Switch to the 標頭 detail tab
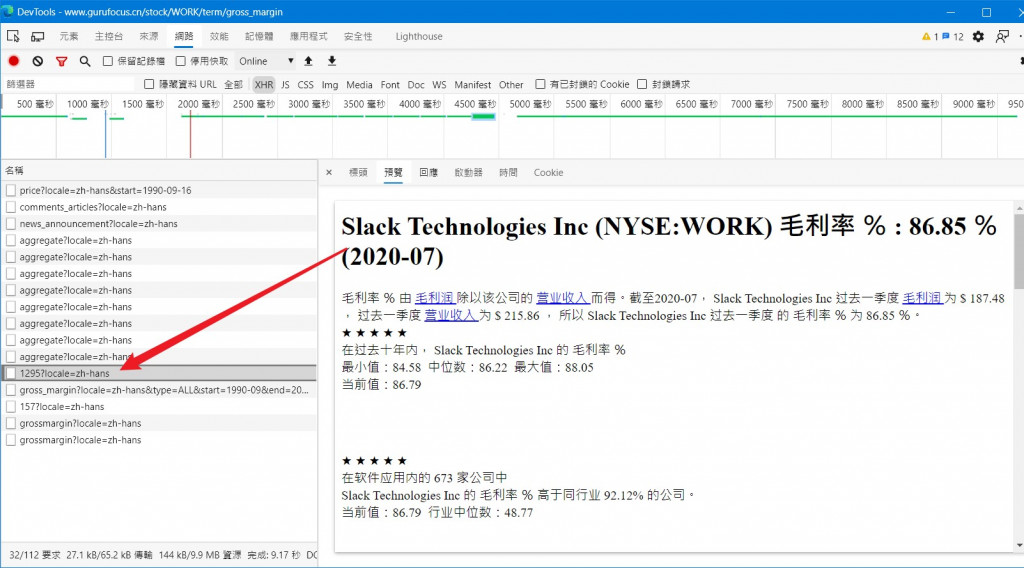Image resolution: width=1024 pixels, height=568 pixels. pyautogui.click(x=358, y=172)
